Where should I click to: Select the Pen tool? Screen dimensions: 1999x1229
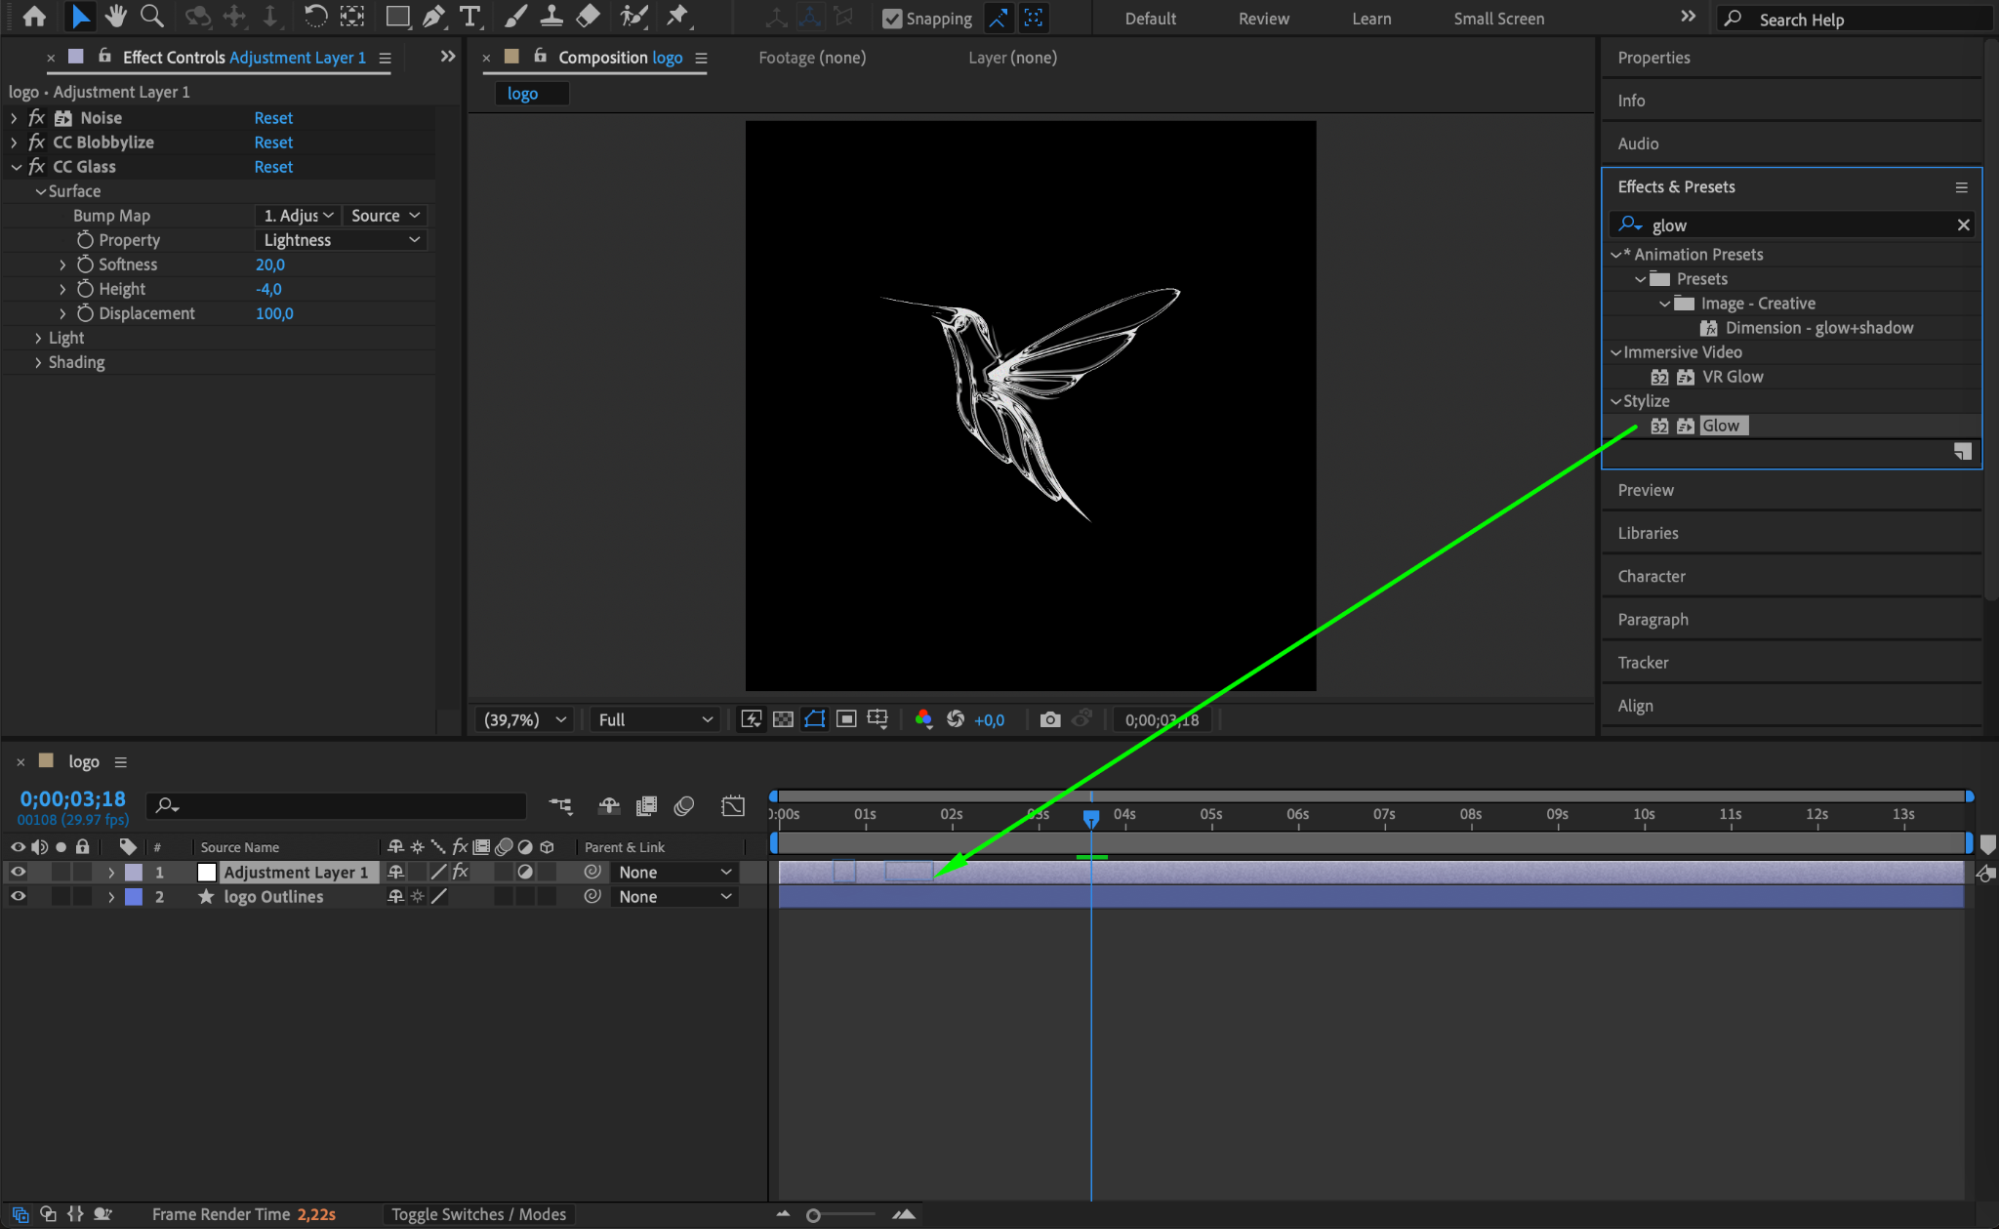click(x=433, y=16)
